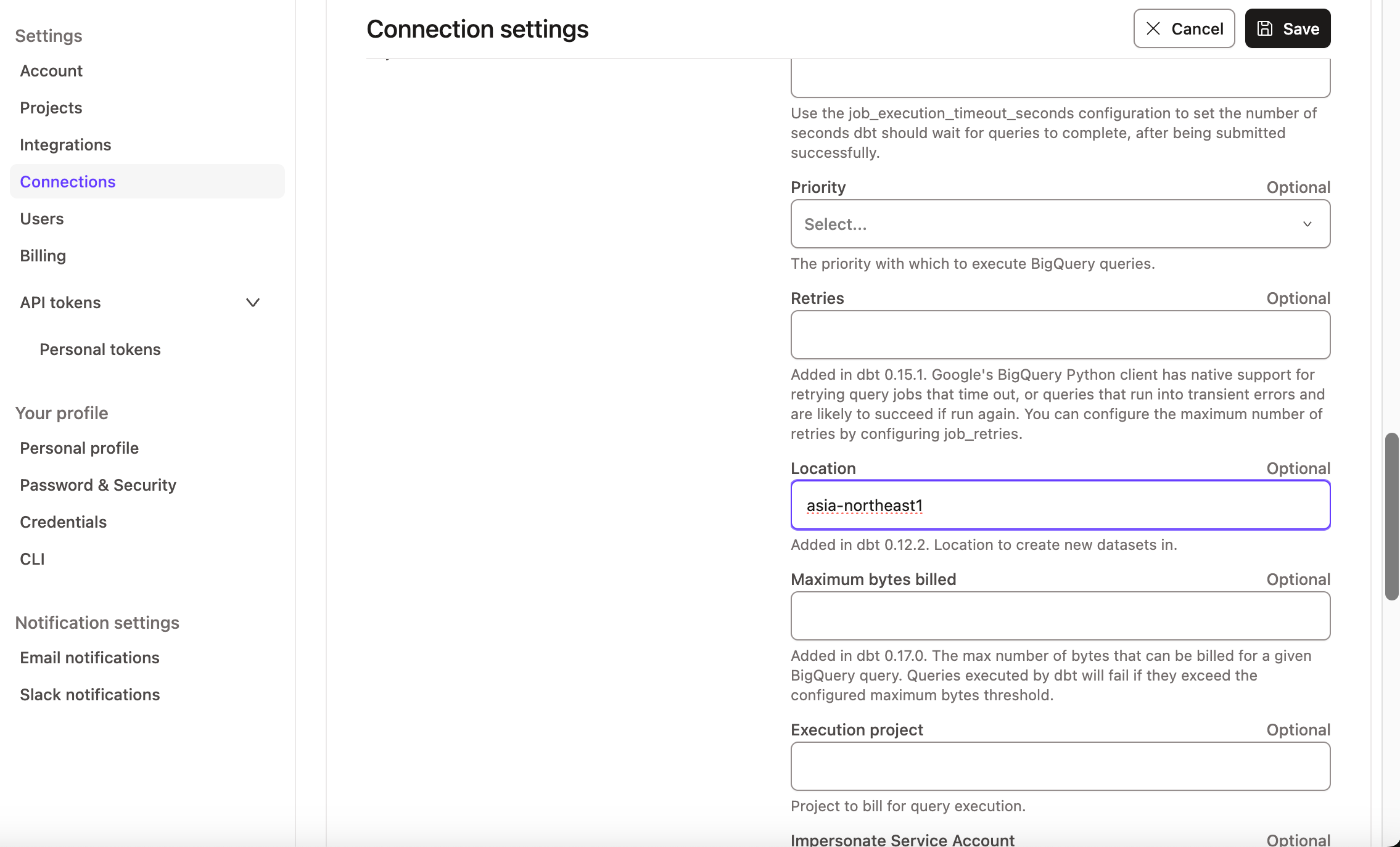The image size is (1400, 847).
Task: Click the "Connection settings" heading
Action: pos(477,29)
